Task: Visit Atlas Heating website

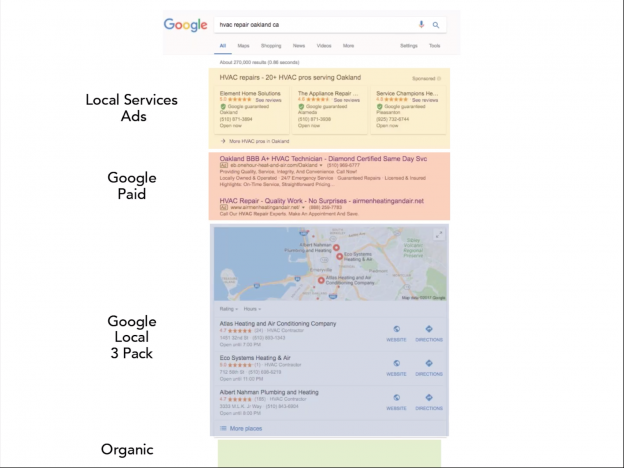Action: 396,333
